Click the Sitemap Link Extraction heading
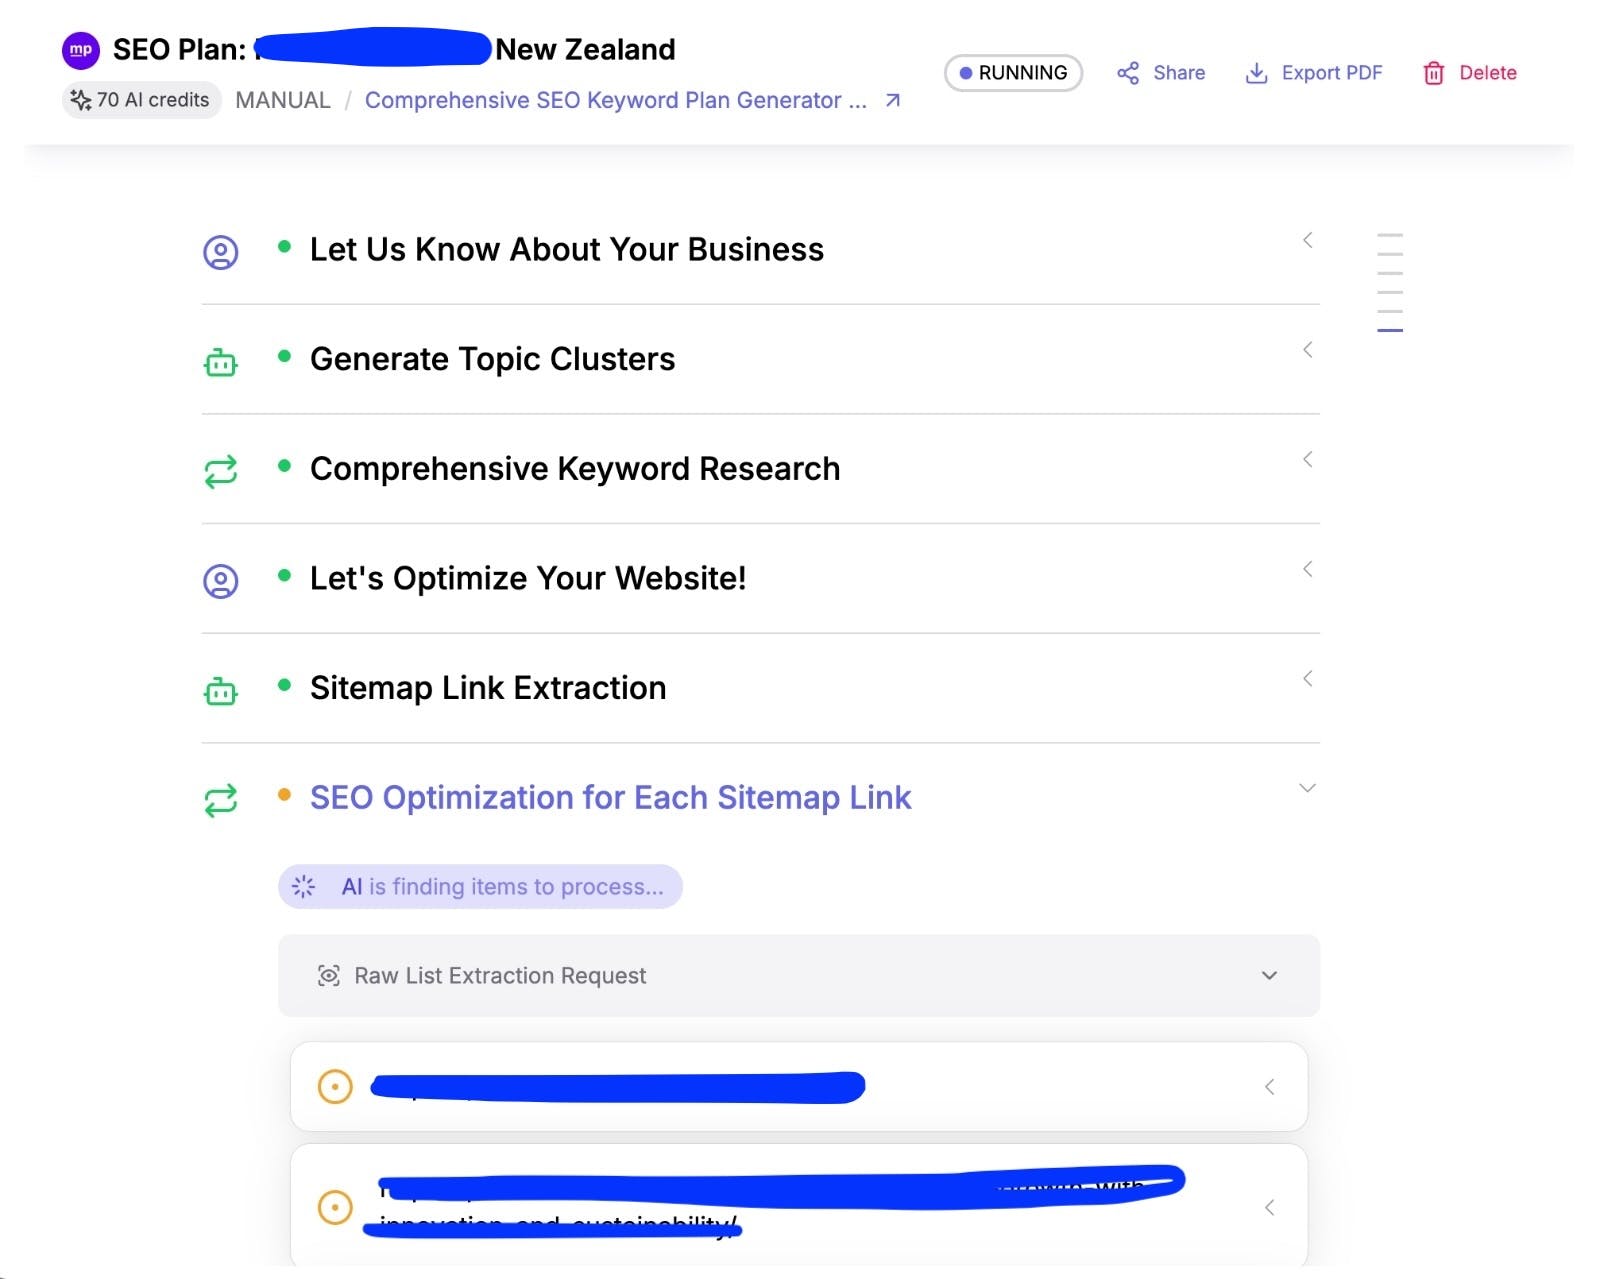 coord(488,688)
